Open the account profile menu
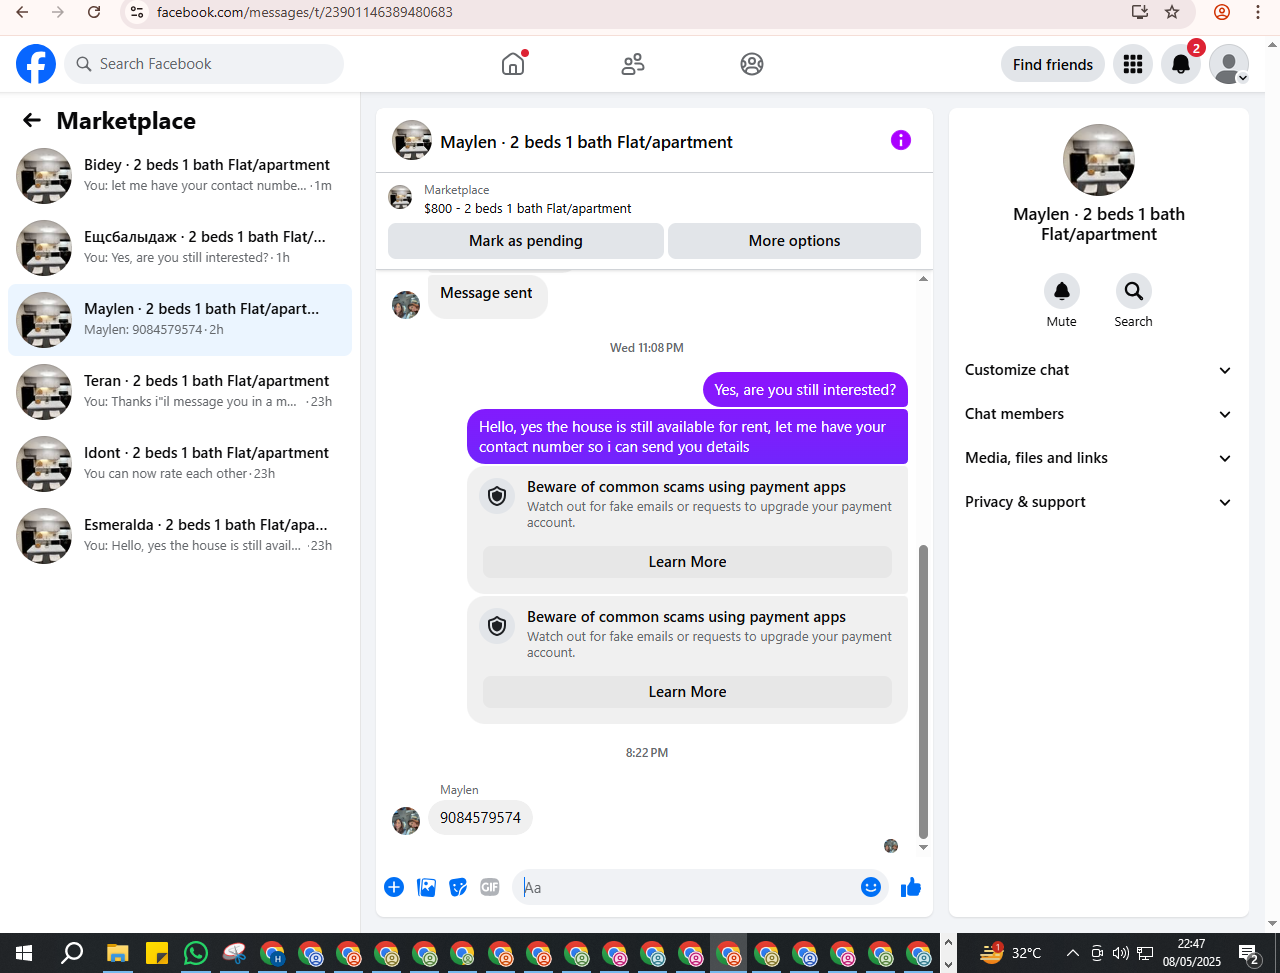The width and height of the screenshot is (1280, 973). click(x=1229, y=64)
